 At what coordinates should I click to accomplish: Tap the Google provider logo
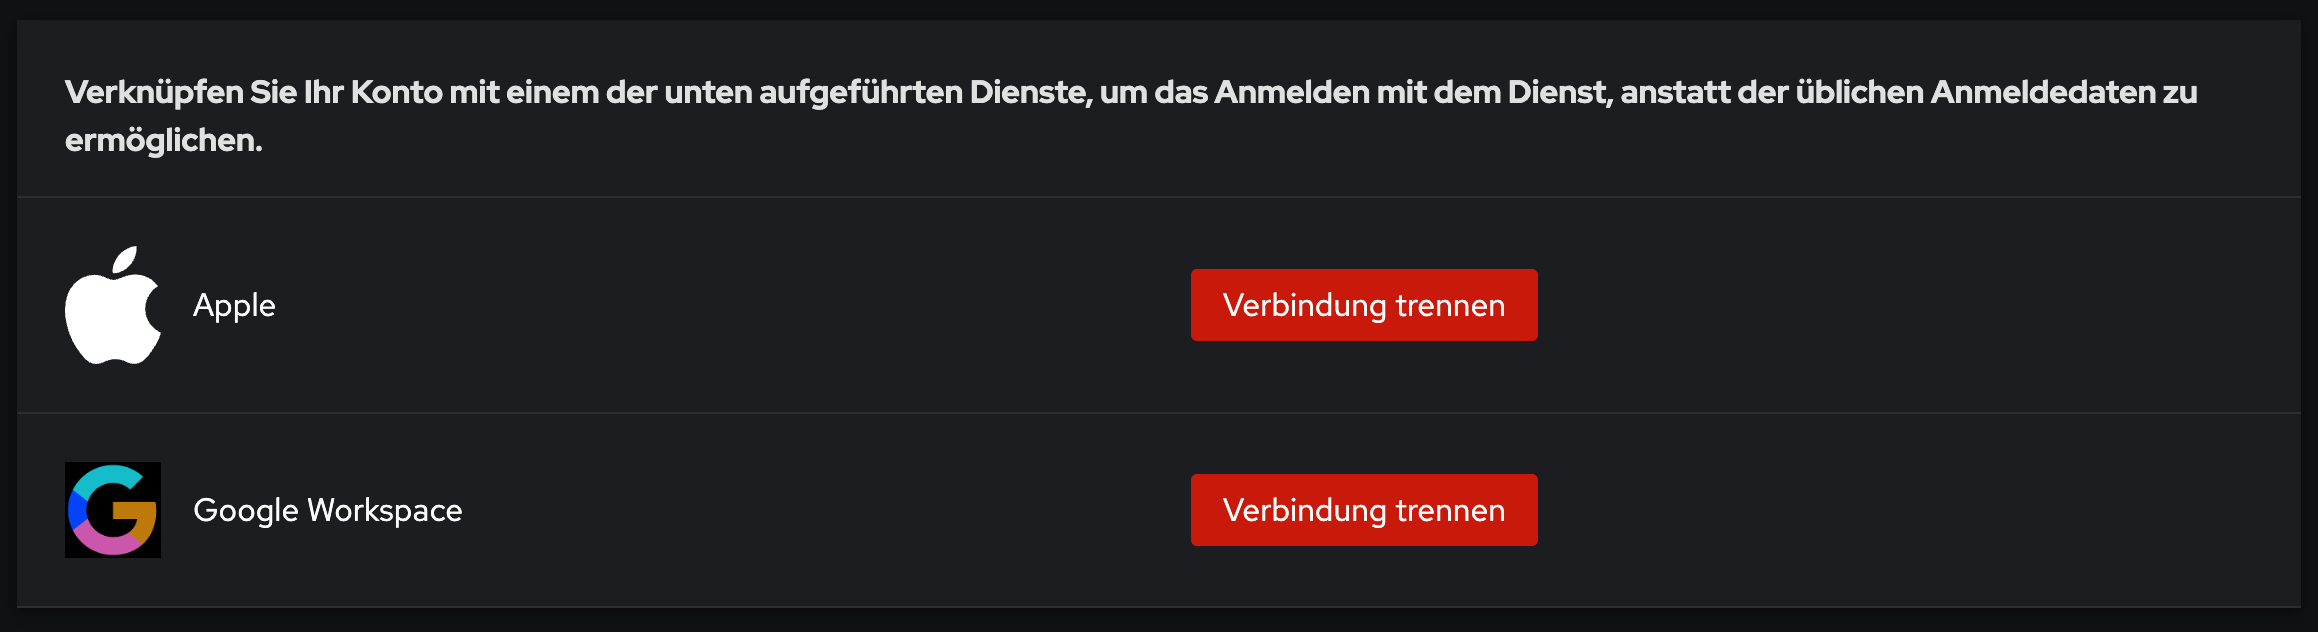pyautogui.click(x=112, y=510)
